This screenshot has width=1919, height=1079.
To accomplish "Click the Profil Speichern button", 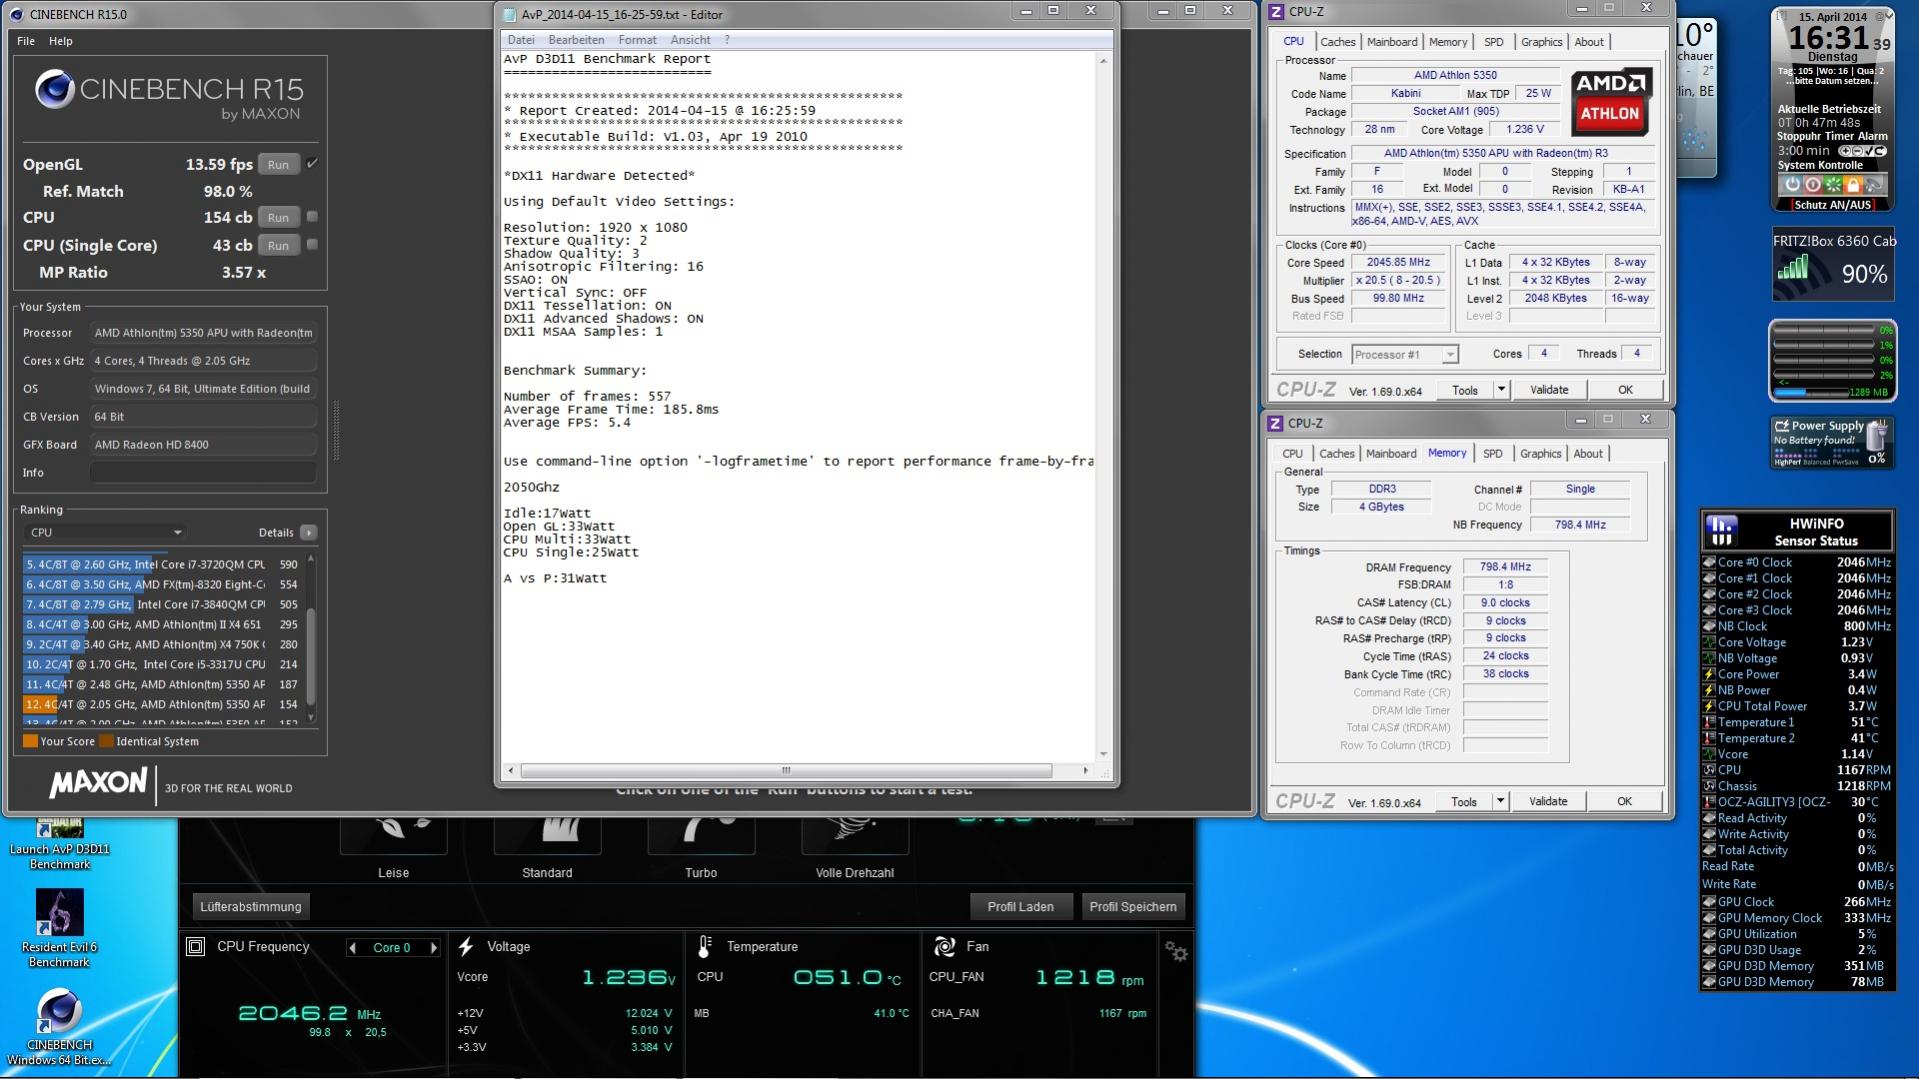I will tap(1133, 907).
